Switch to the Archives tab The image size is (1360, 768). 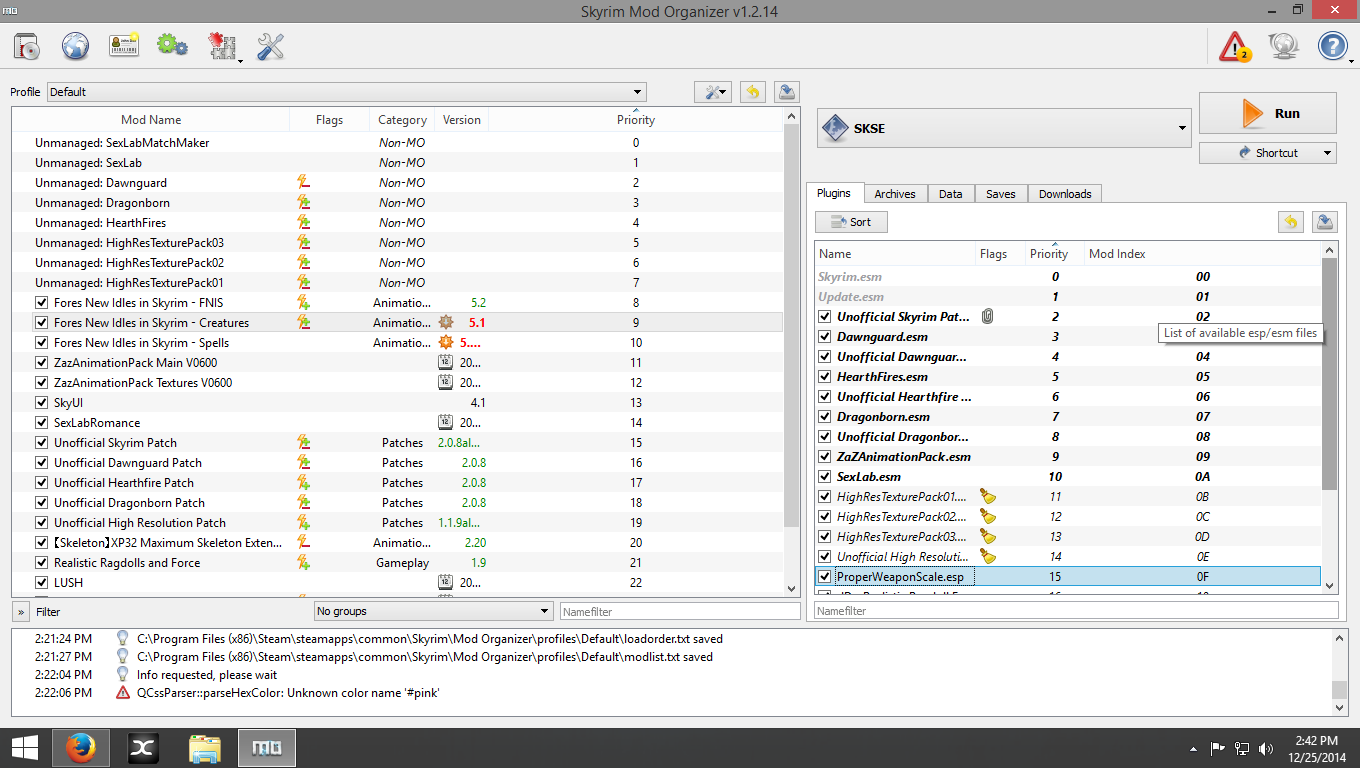coord(894,194)
